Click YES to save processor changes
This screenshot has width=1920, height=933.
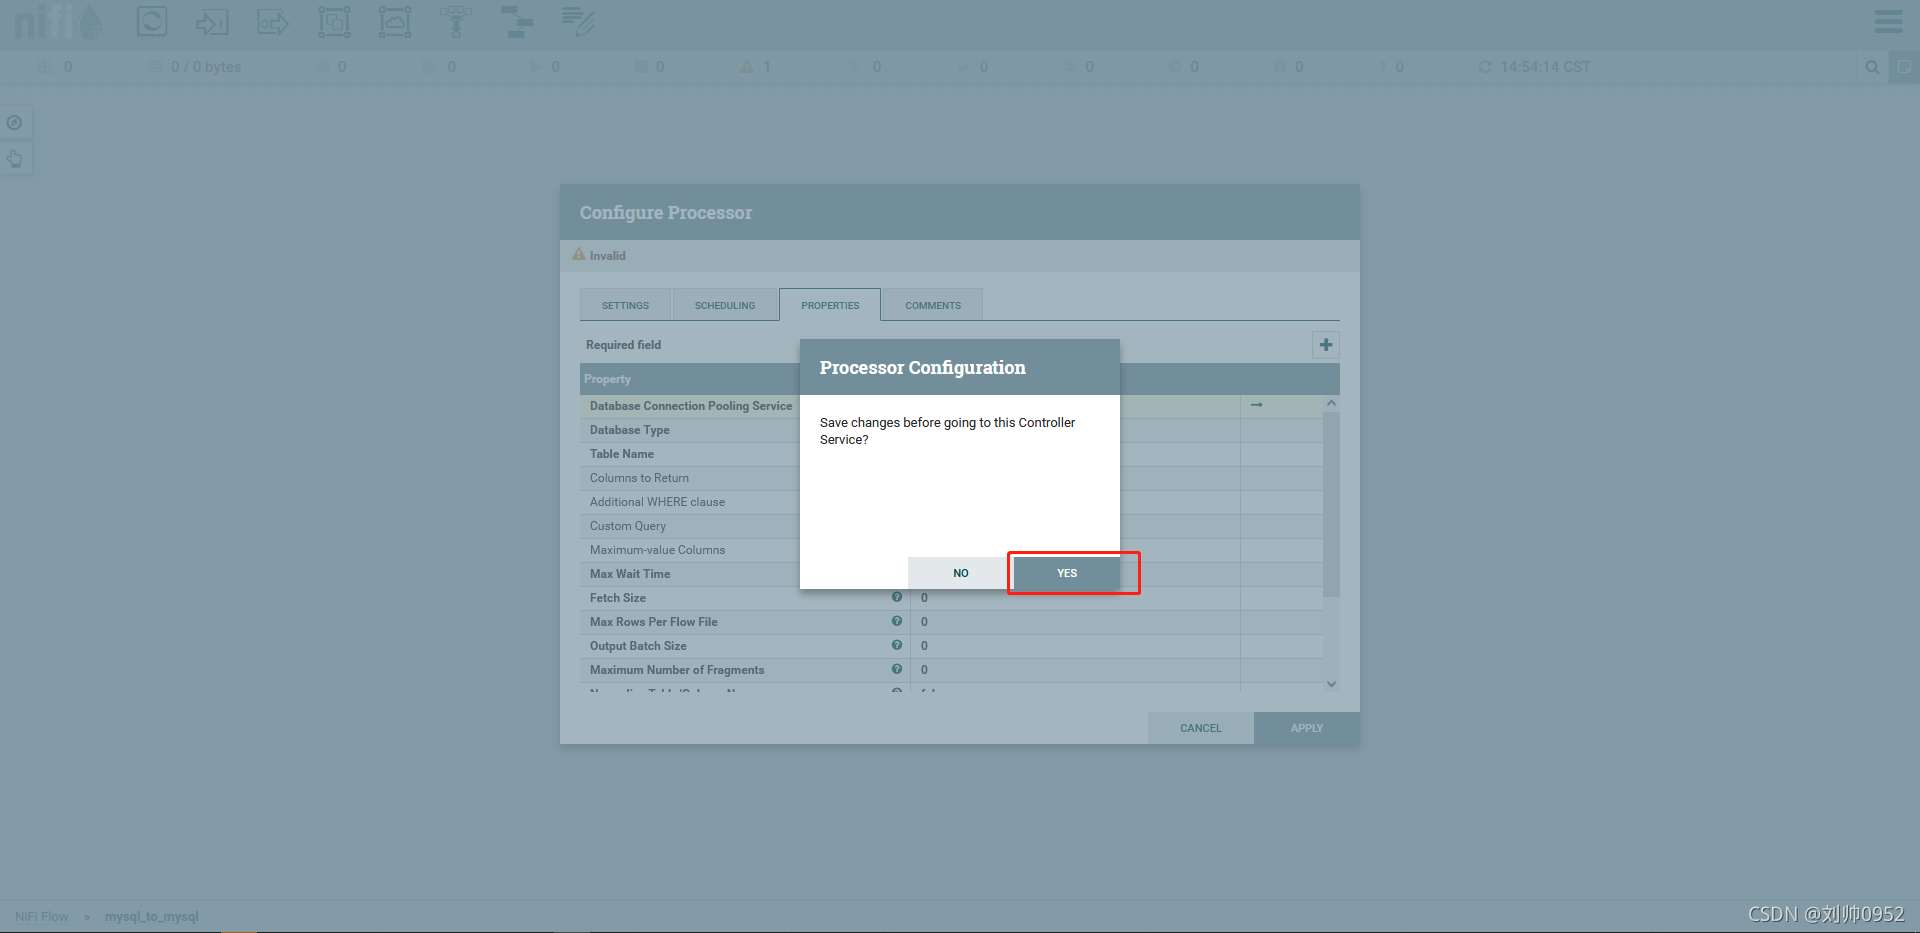(1067, 573)
